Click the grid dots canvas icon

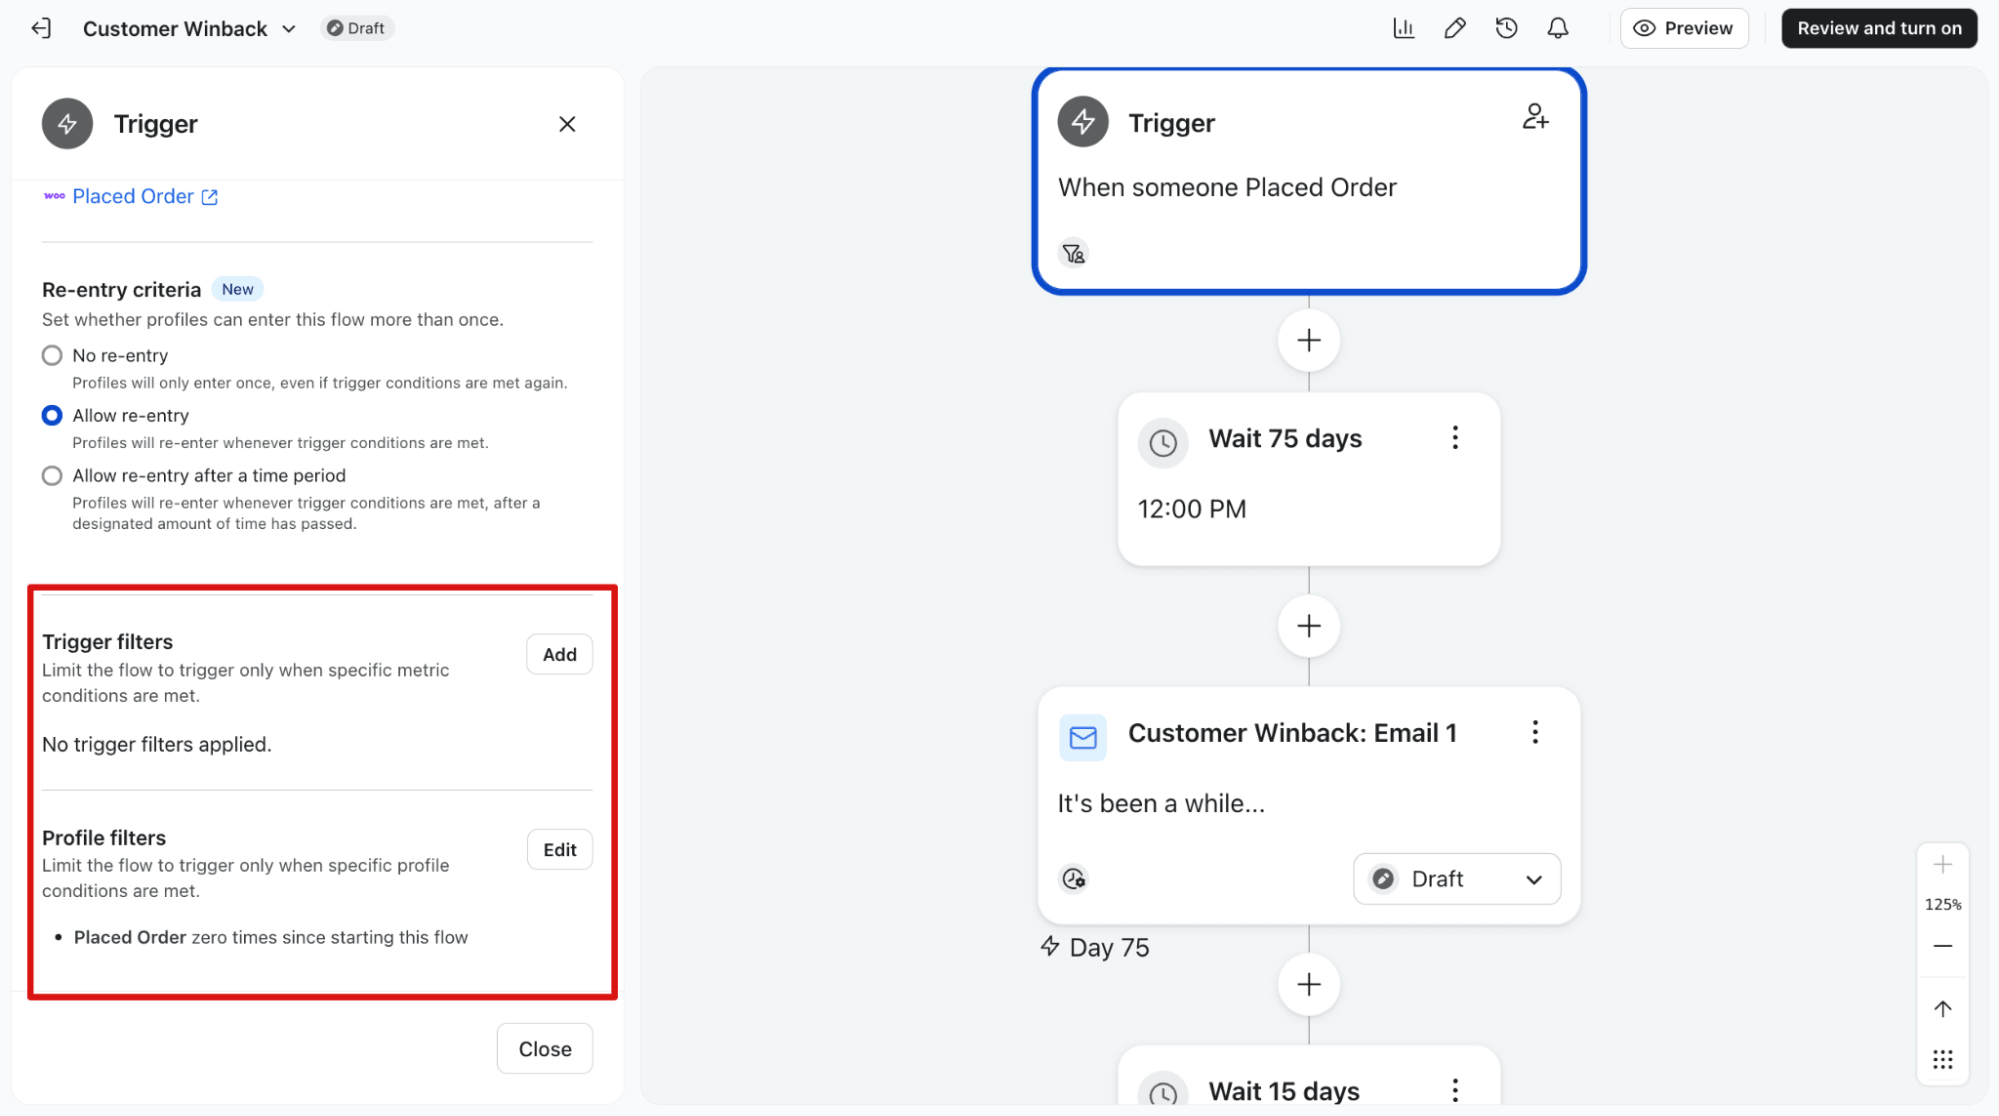1943,1060
